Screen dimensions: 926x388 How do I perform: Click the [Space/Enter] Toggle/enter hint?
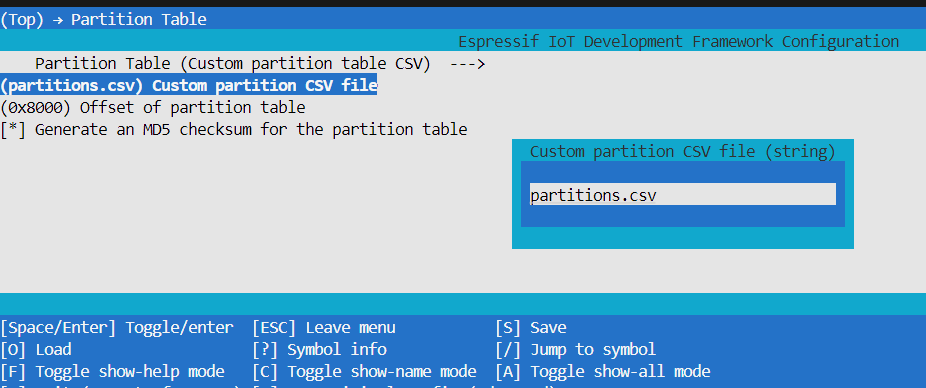[117, 327]
